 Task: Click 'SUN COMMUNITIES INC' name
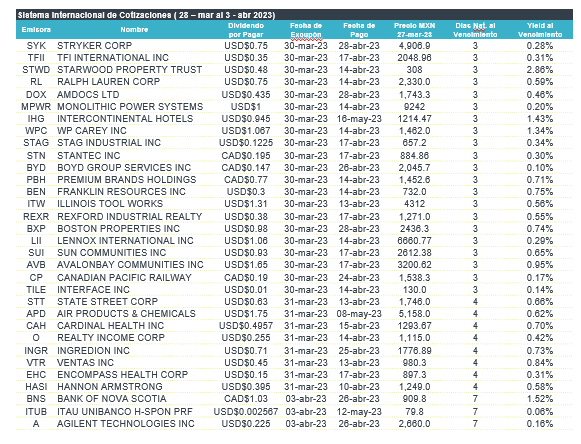[x=112, y=253]
